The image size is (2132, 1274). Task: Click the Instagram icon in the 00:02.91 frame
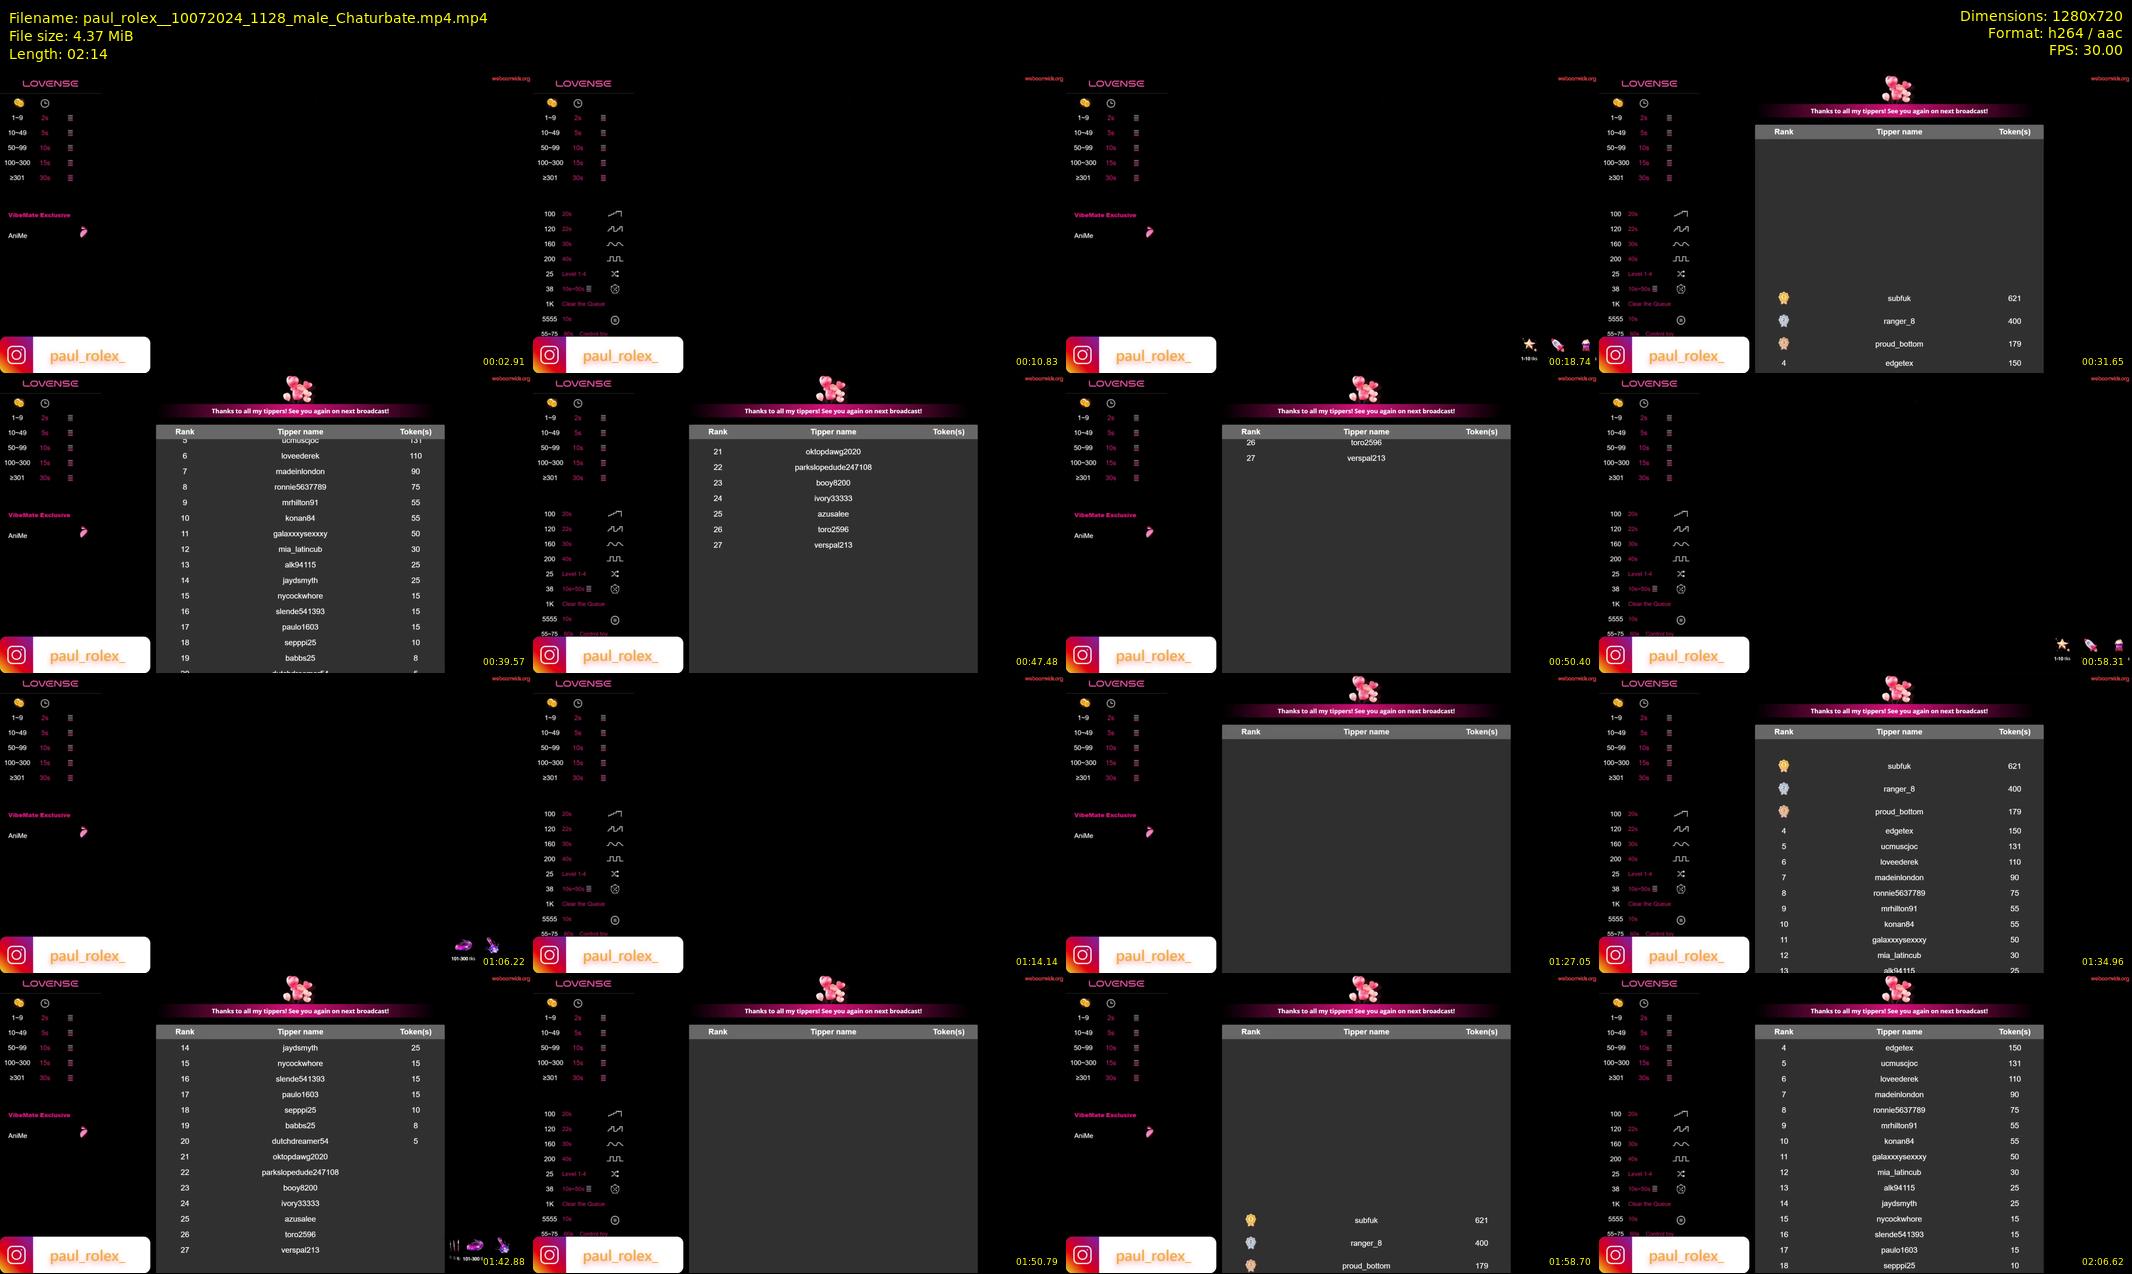(17, 355)
